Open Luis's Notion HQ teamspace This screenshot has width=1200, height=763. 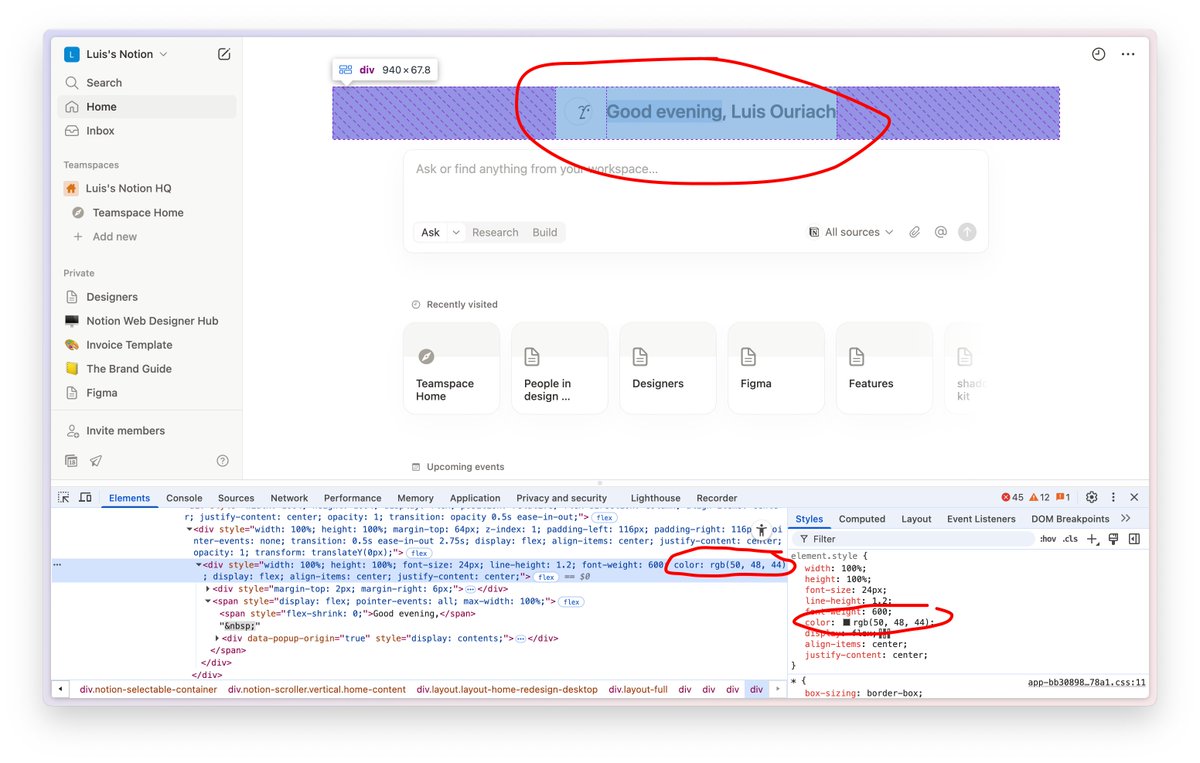[148, 189]
